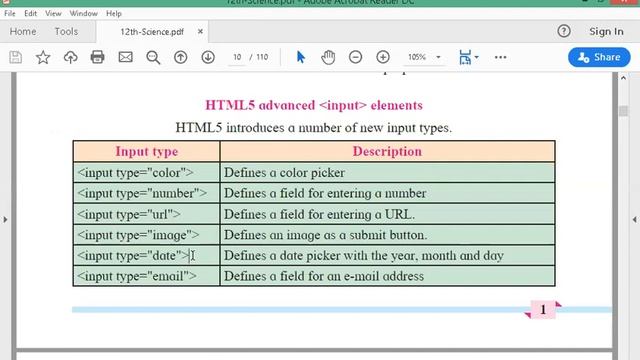The width and height of the screenshot is (640, 360).
Task: Click the total pages '110' label
Action: tap(262, 57)
